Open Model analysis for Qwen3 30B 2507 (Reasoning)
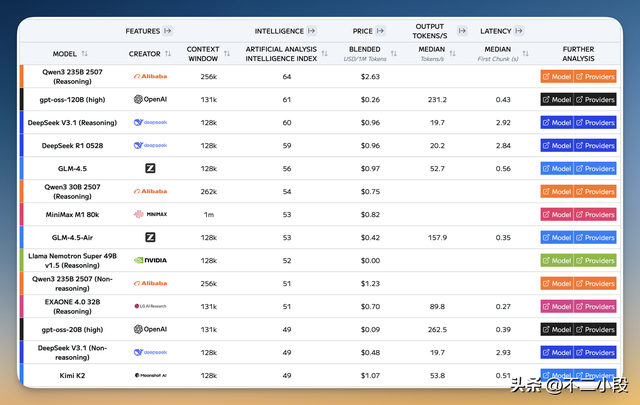This screenshot has height=405, width=640. (557, 191)
